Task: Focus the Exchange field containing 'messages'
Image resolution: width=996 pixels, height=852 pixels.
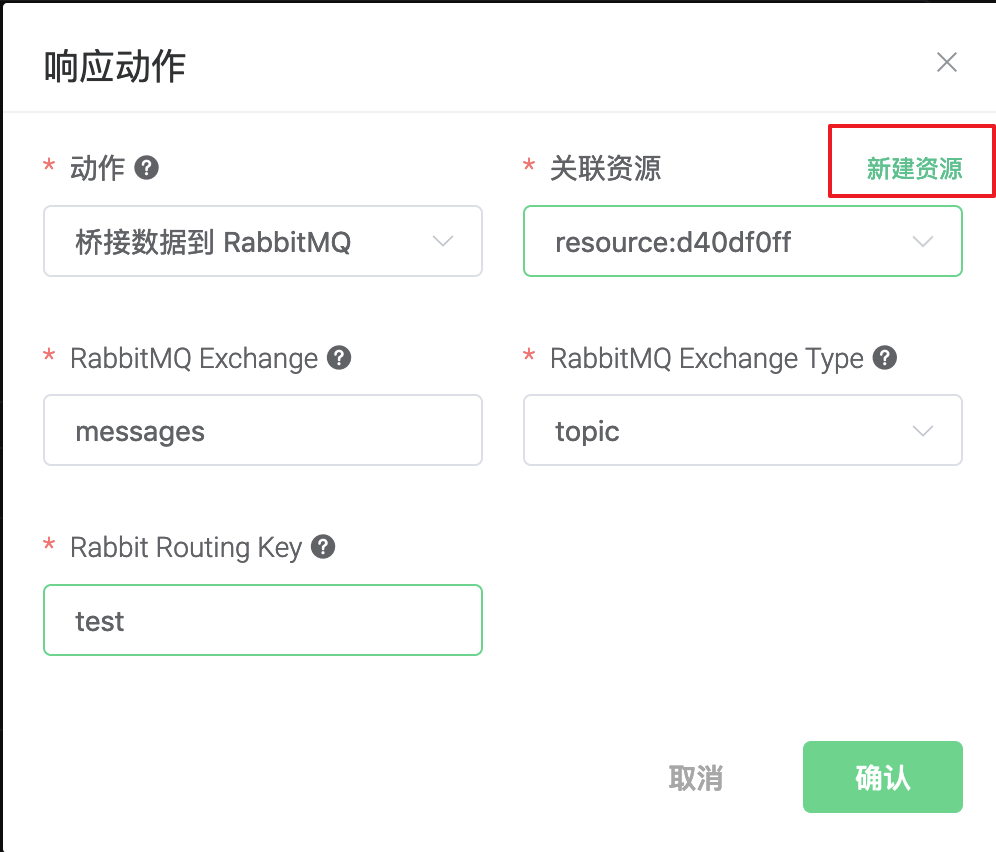Action: coord(262,431)
